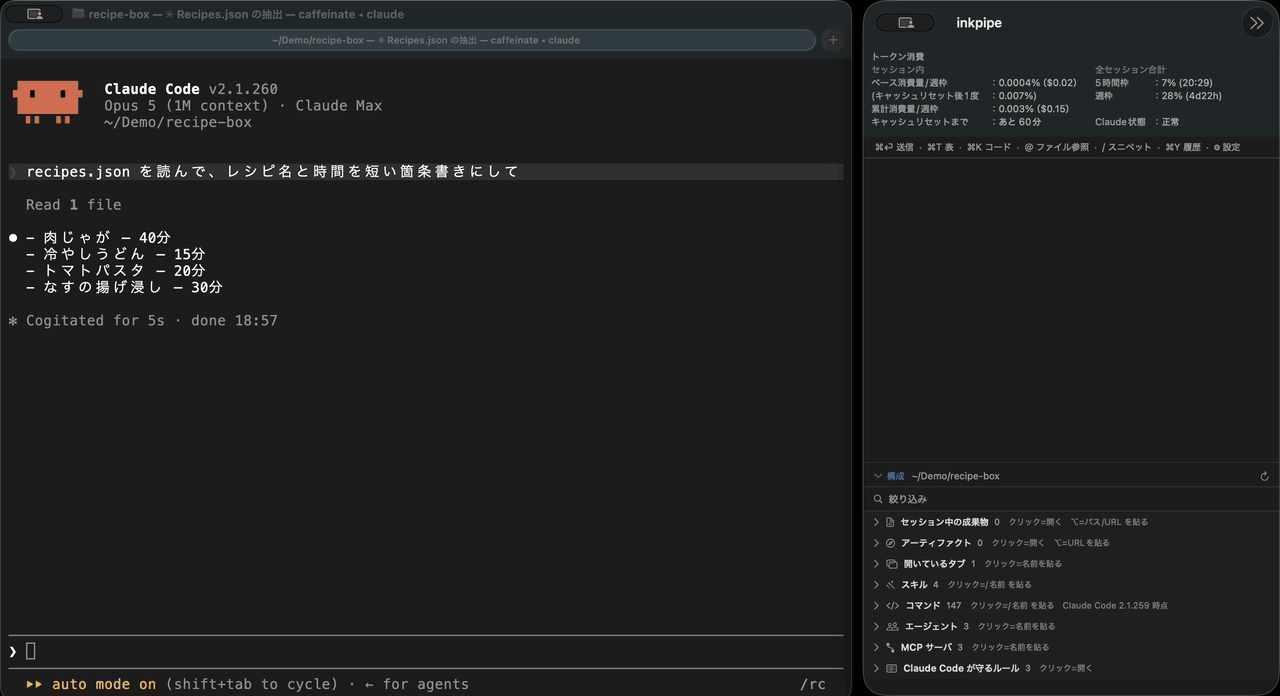
Task: Click ⌘K コード shortcut in inkpipe toolbar
Action: [989, 147]
